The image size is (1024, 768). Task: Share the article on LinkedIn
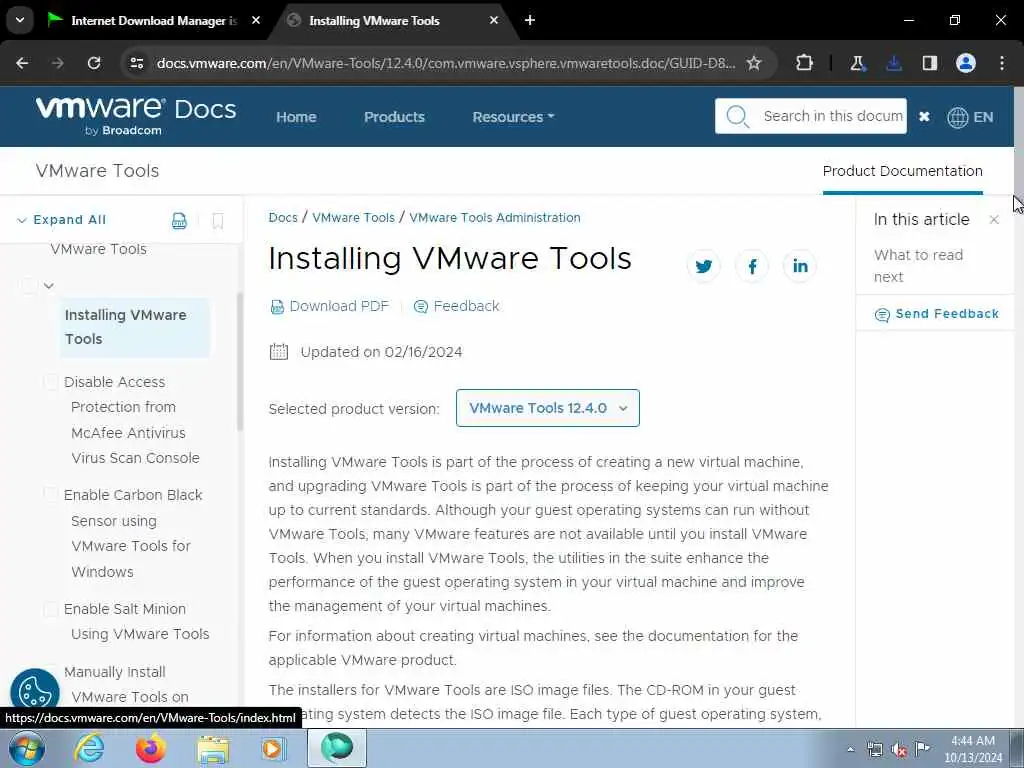(800, 266)
